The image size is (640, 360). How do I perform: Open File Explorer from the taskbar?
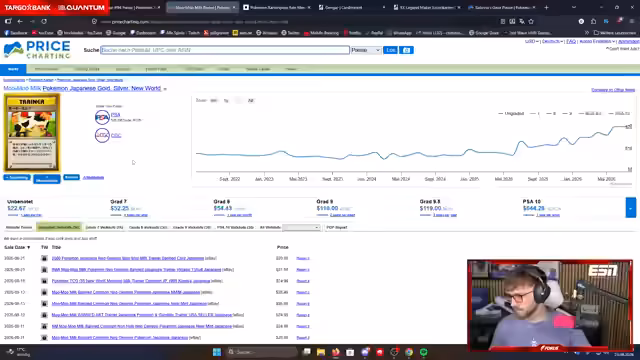click(321, 352)
